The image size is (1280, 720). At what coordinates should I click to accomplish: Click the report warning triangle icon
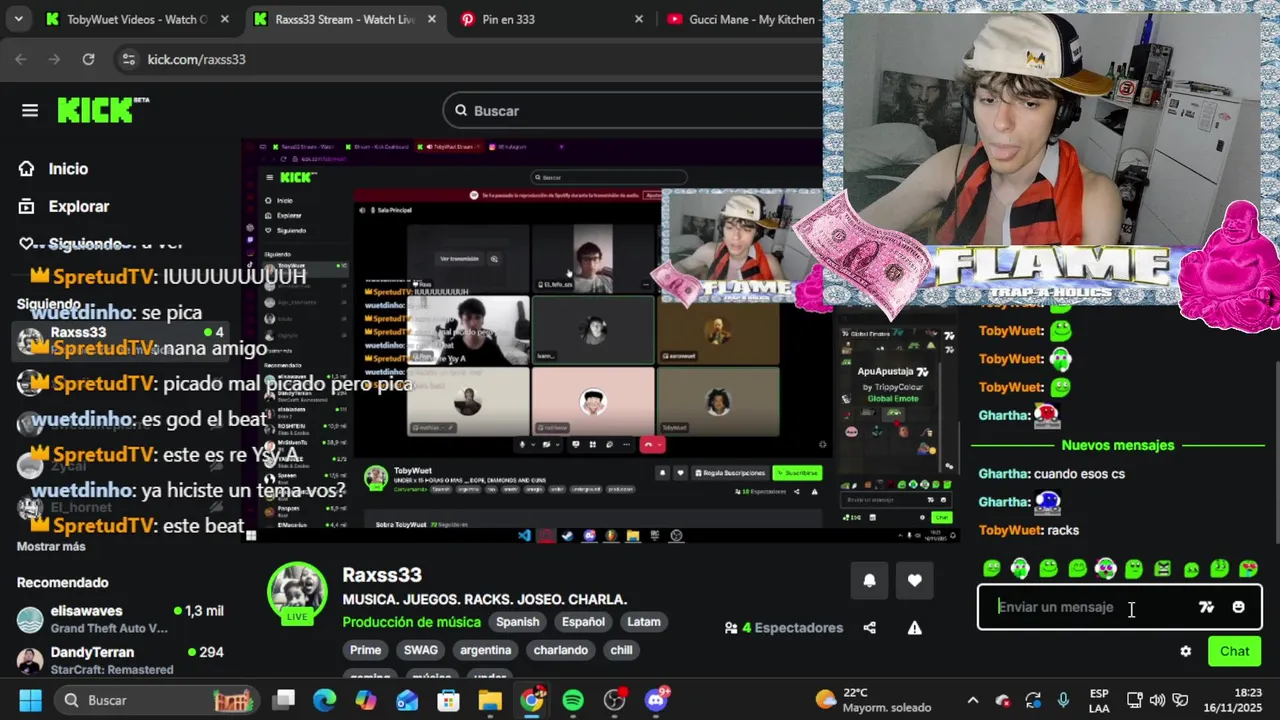pos(914,628)
